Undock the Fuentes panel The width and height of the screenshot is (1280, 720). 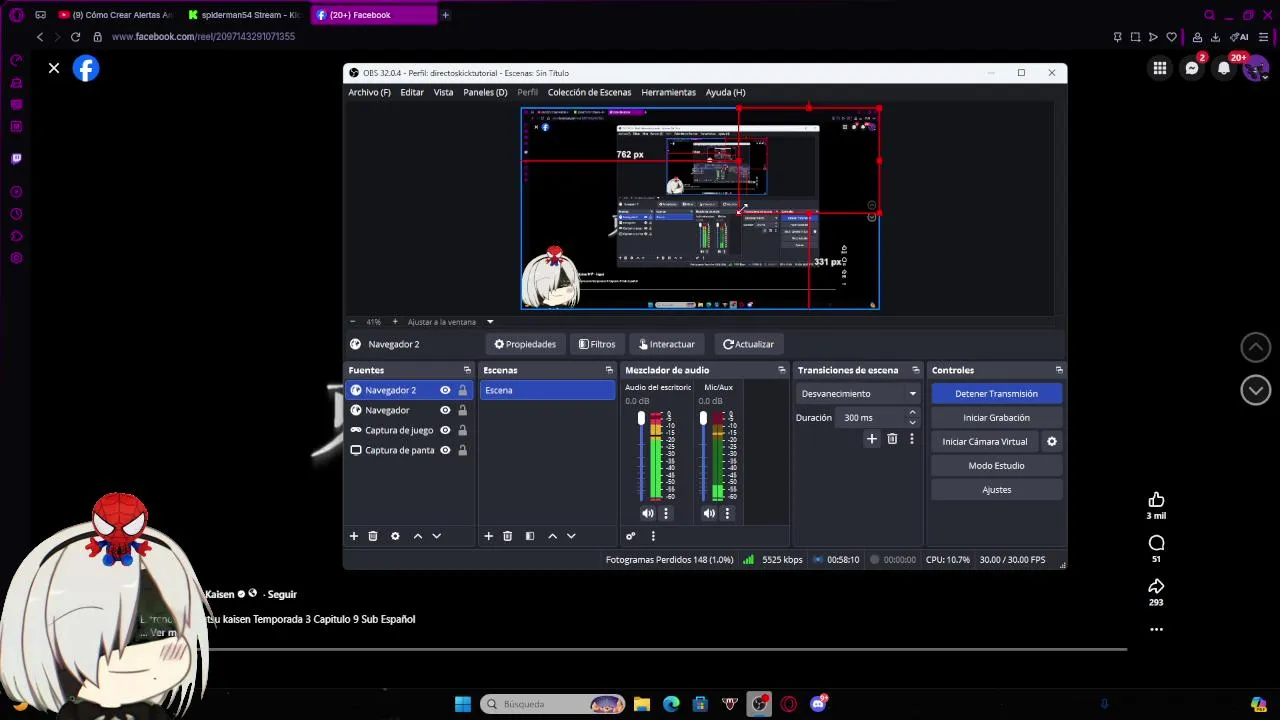[467, 370]
